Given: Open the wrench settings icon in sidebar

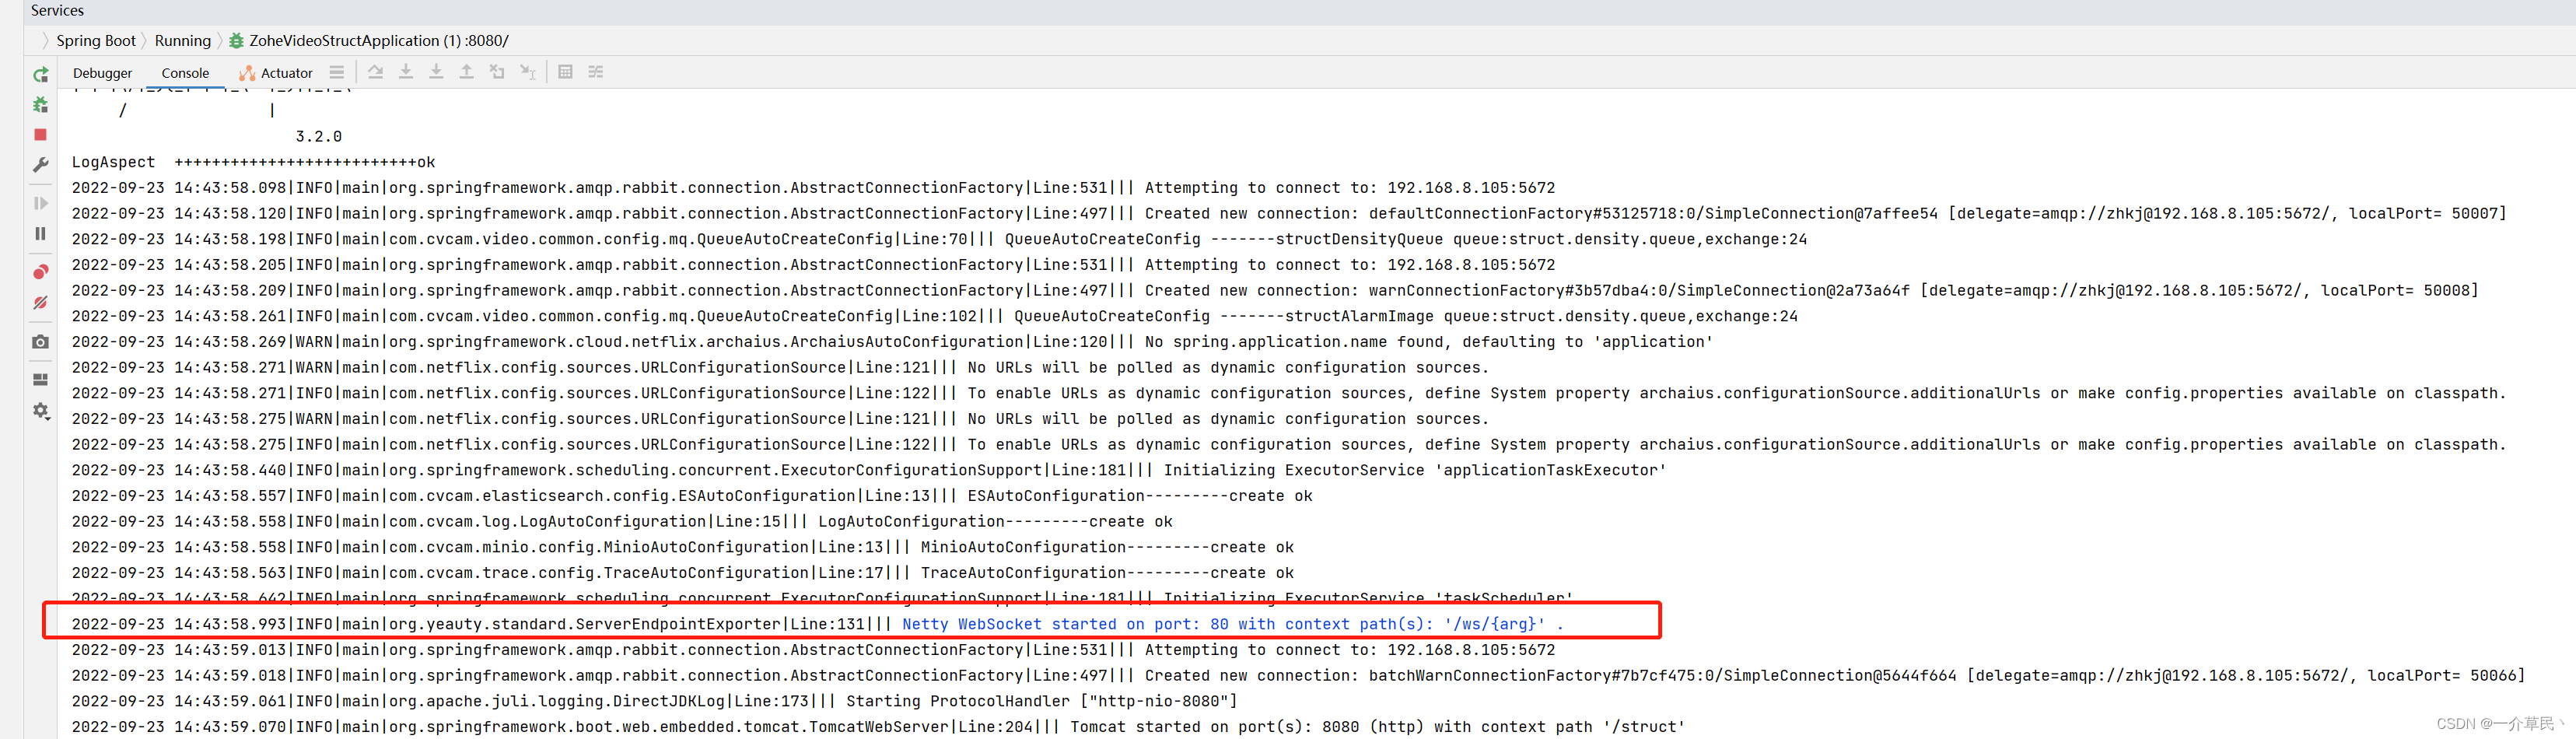Looking at the screenshot, I should [x=41, y=164].
